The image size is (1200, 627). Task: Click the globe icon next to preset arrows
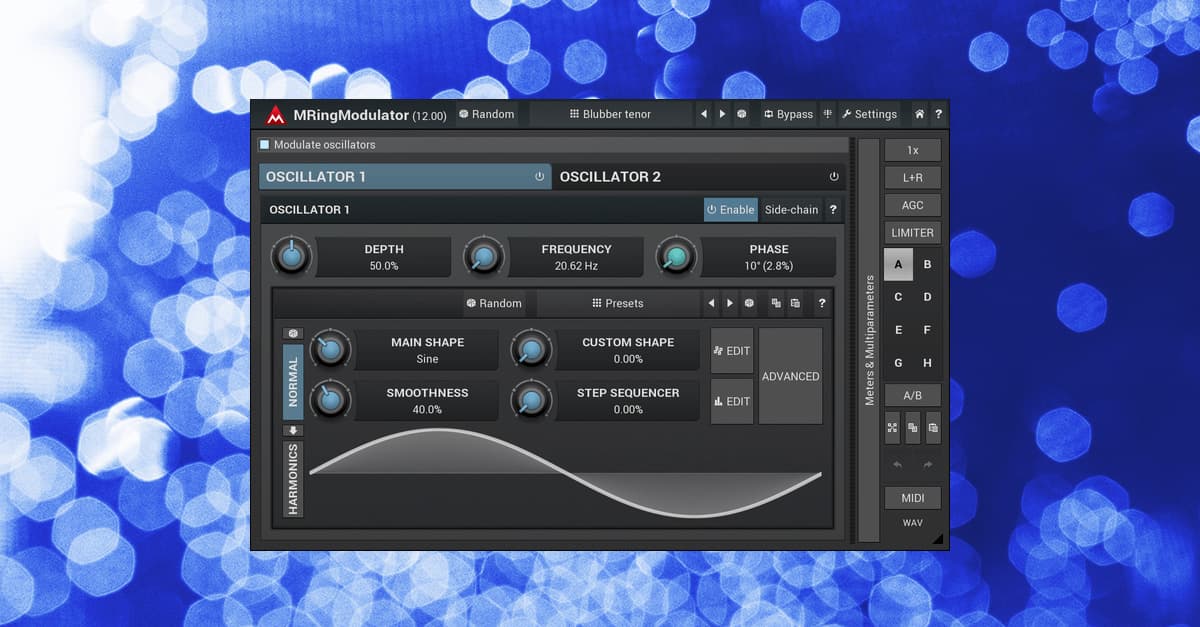pos(742,114)
